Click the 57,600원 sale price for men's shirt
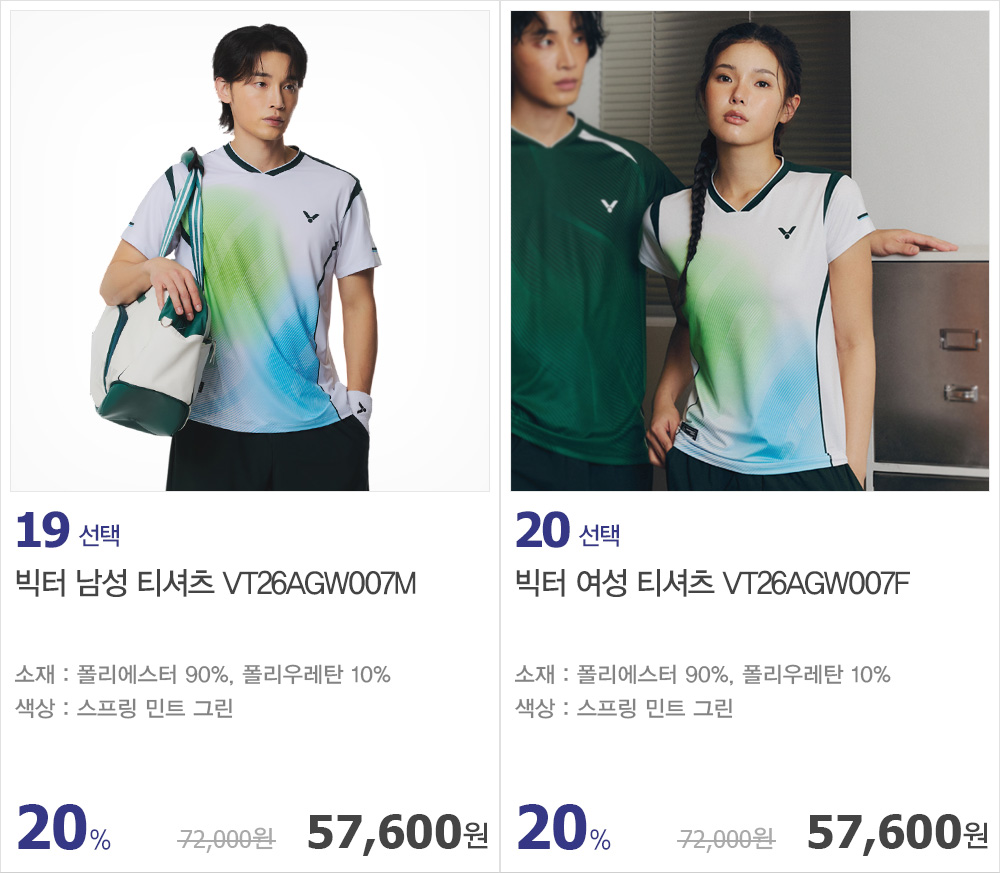1000x873 pixels. click(x=398, y=833)
